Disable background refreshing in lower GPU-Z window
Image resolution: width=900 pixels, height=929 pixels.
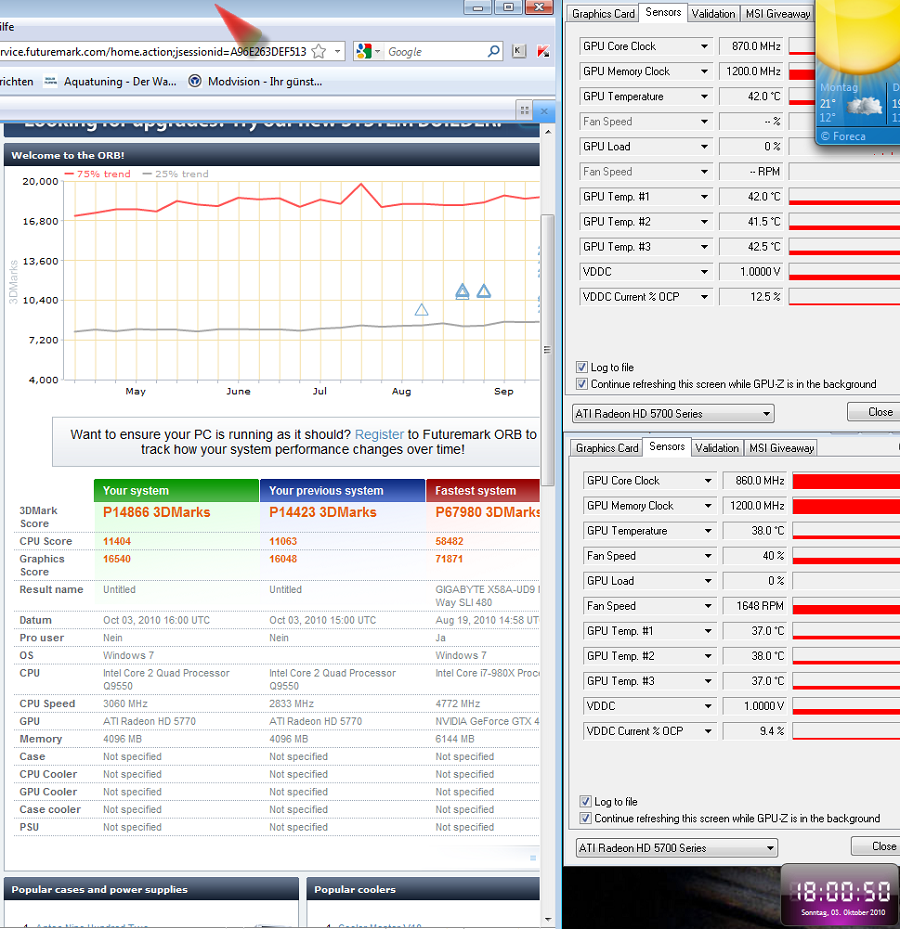[x=585, y=818]
